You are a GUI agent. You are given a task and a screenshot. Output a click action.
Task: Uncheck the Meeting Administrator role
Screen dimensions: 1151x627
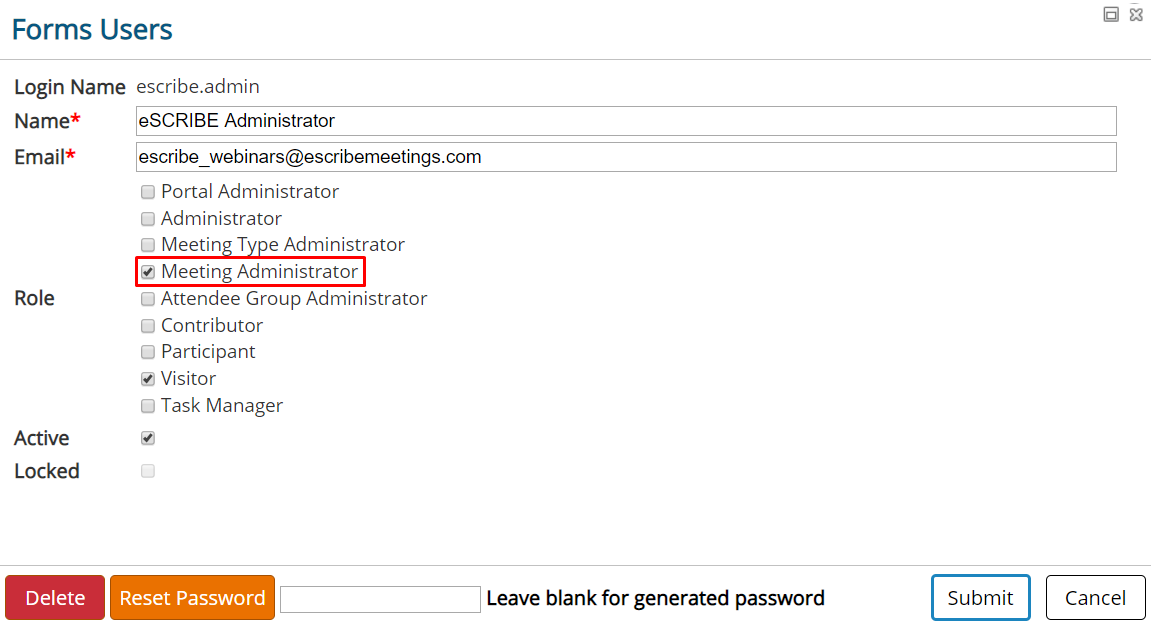click(147, 271)
